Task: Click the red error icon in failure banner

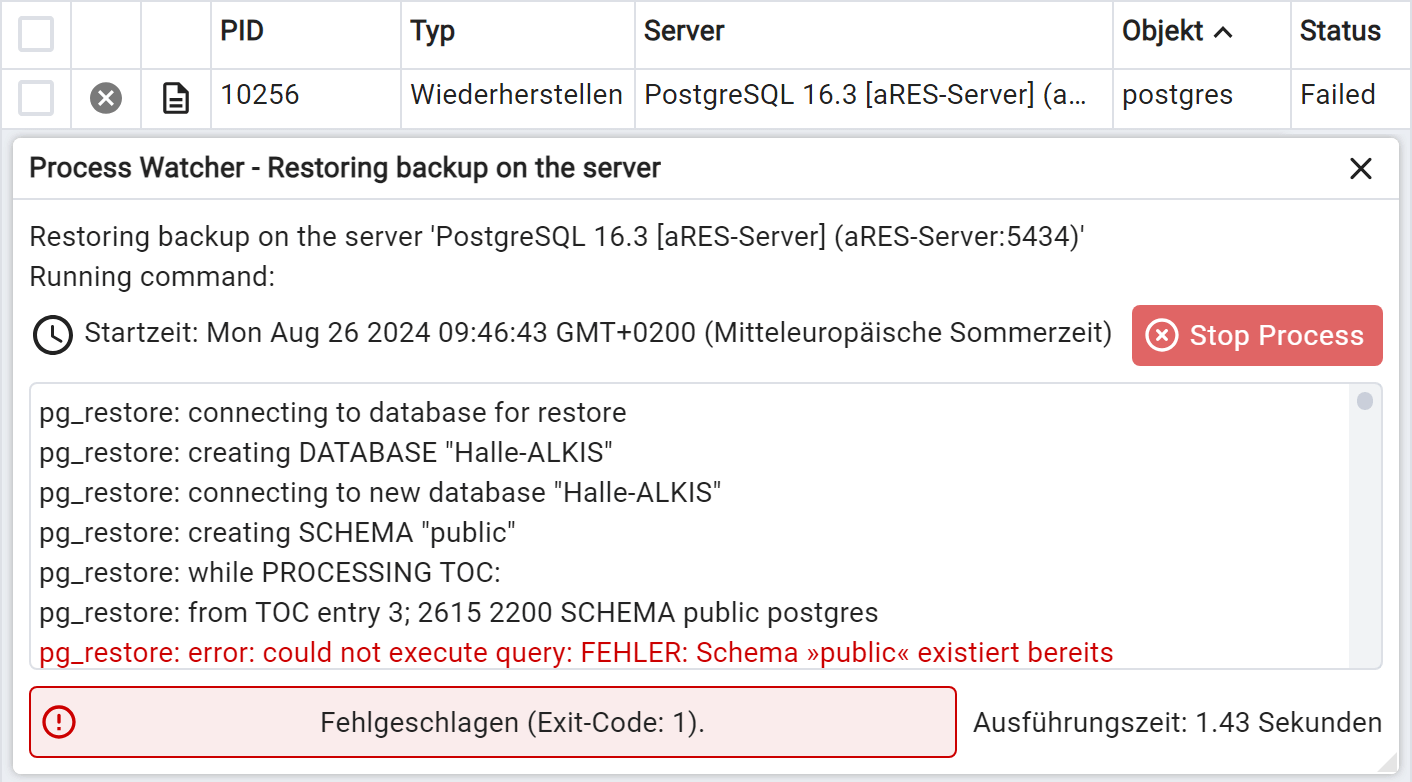Action: (x=60, y=722)
